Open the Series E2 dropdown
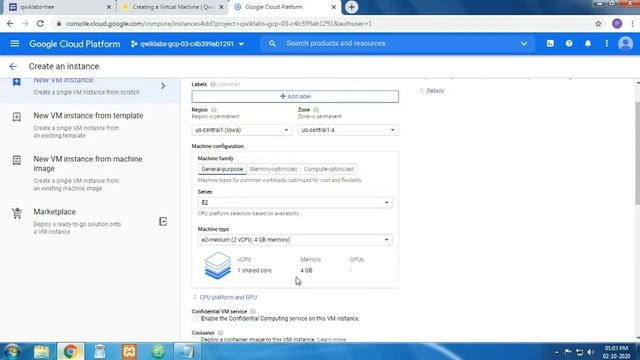640x360 pixels. coord(295,202)
